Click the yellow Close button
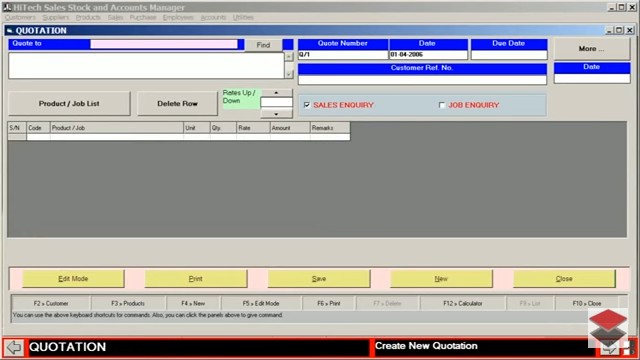The width and height of the screenshot is (640, 360). [x=564, y=279]
